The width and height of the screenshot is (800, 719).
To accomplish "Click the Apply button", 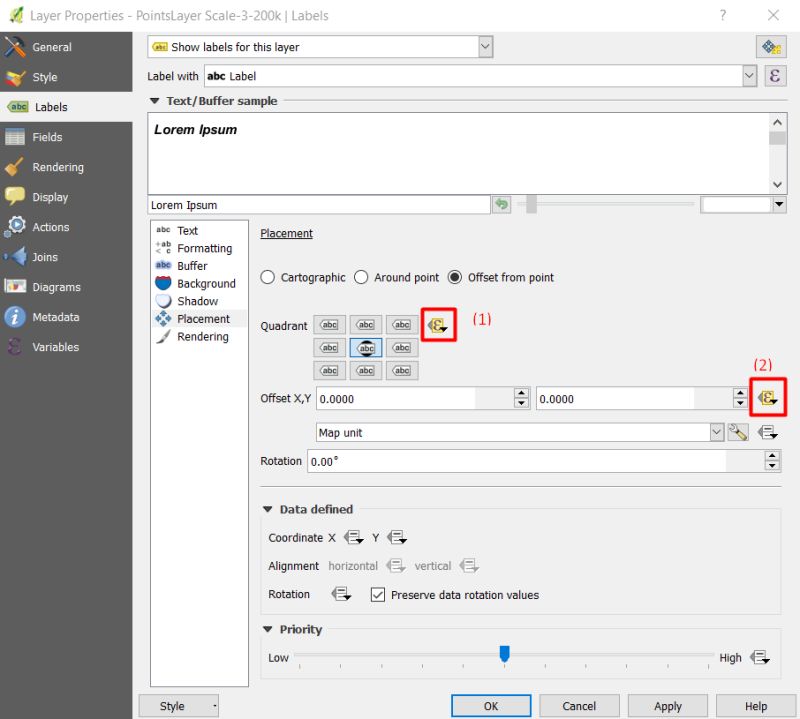I will 667,705.
